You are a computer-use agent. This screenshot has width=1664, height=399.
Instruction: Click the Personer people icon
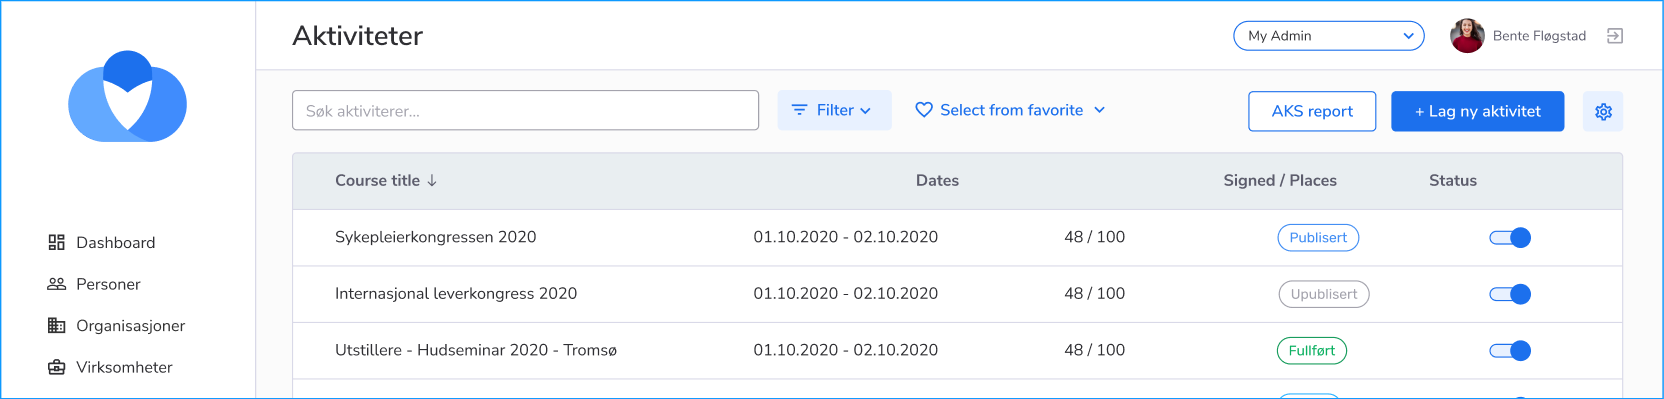point(57,284)
